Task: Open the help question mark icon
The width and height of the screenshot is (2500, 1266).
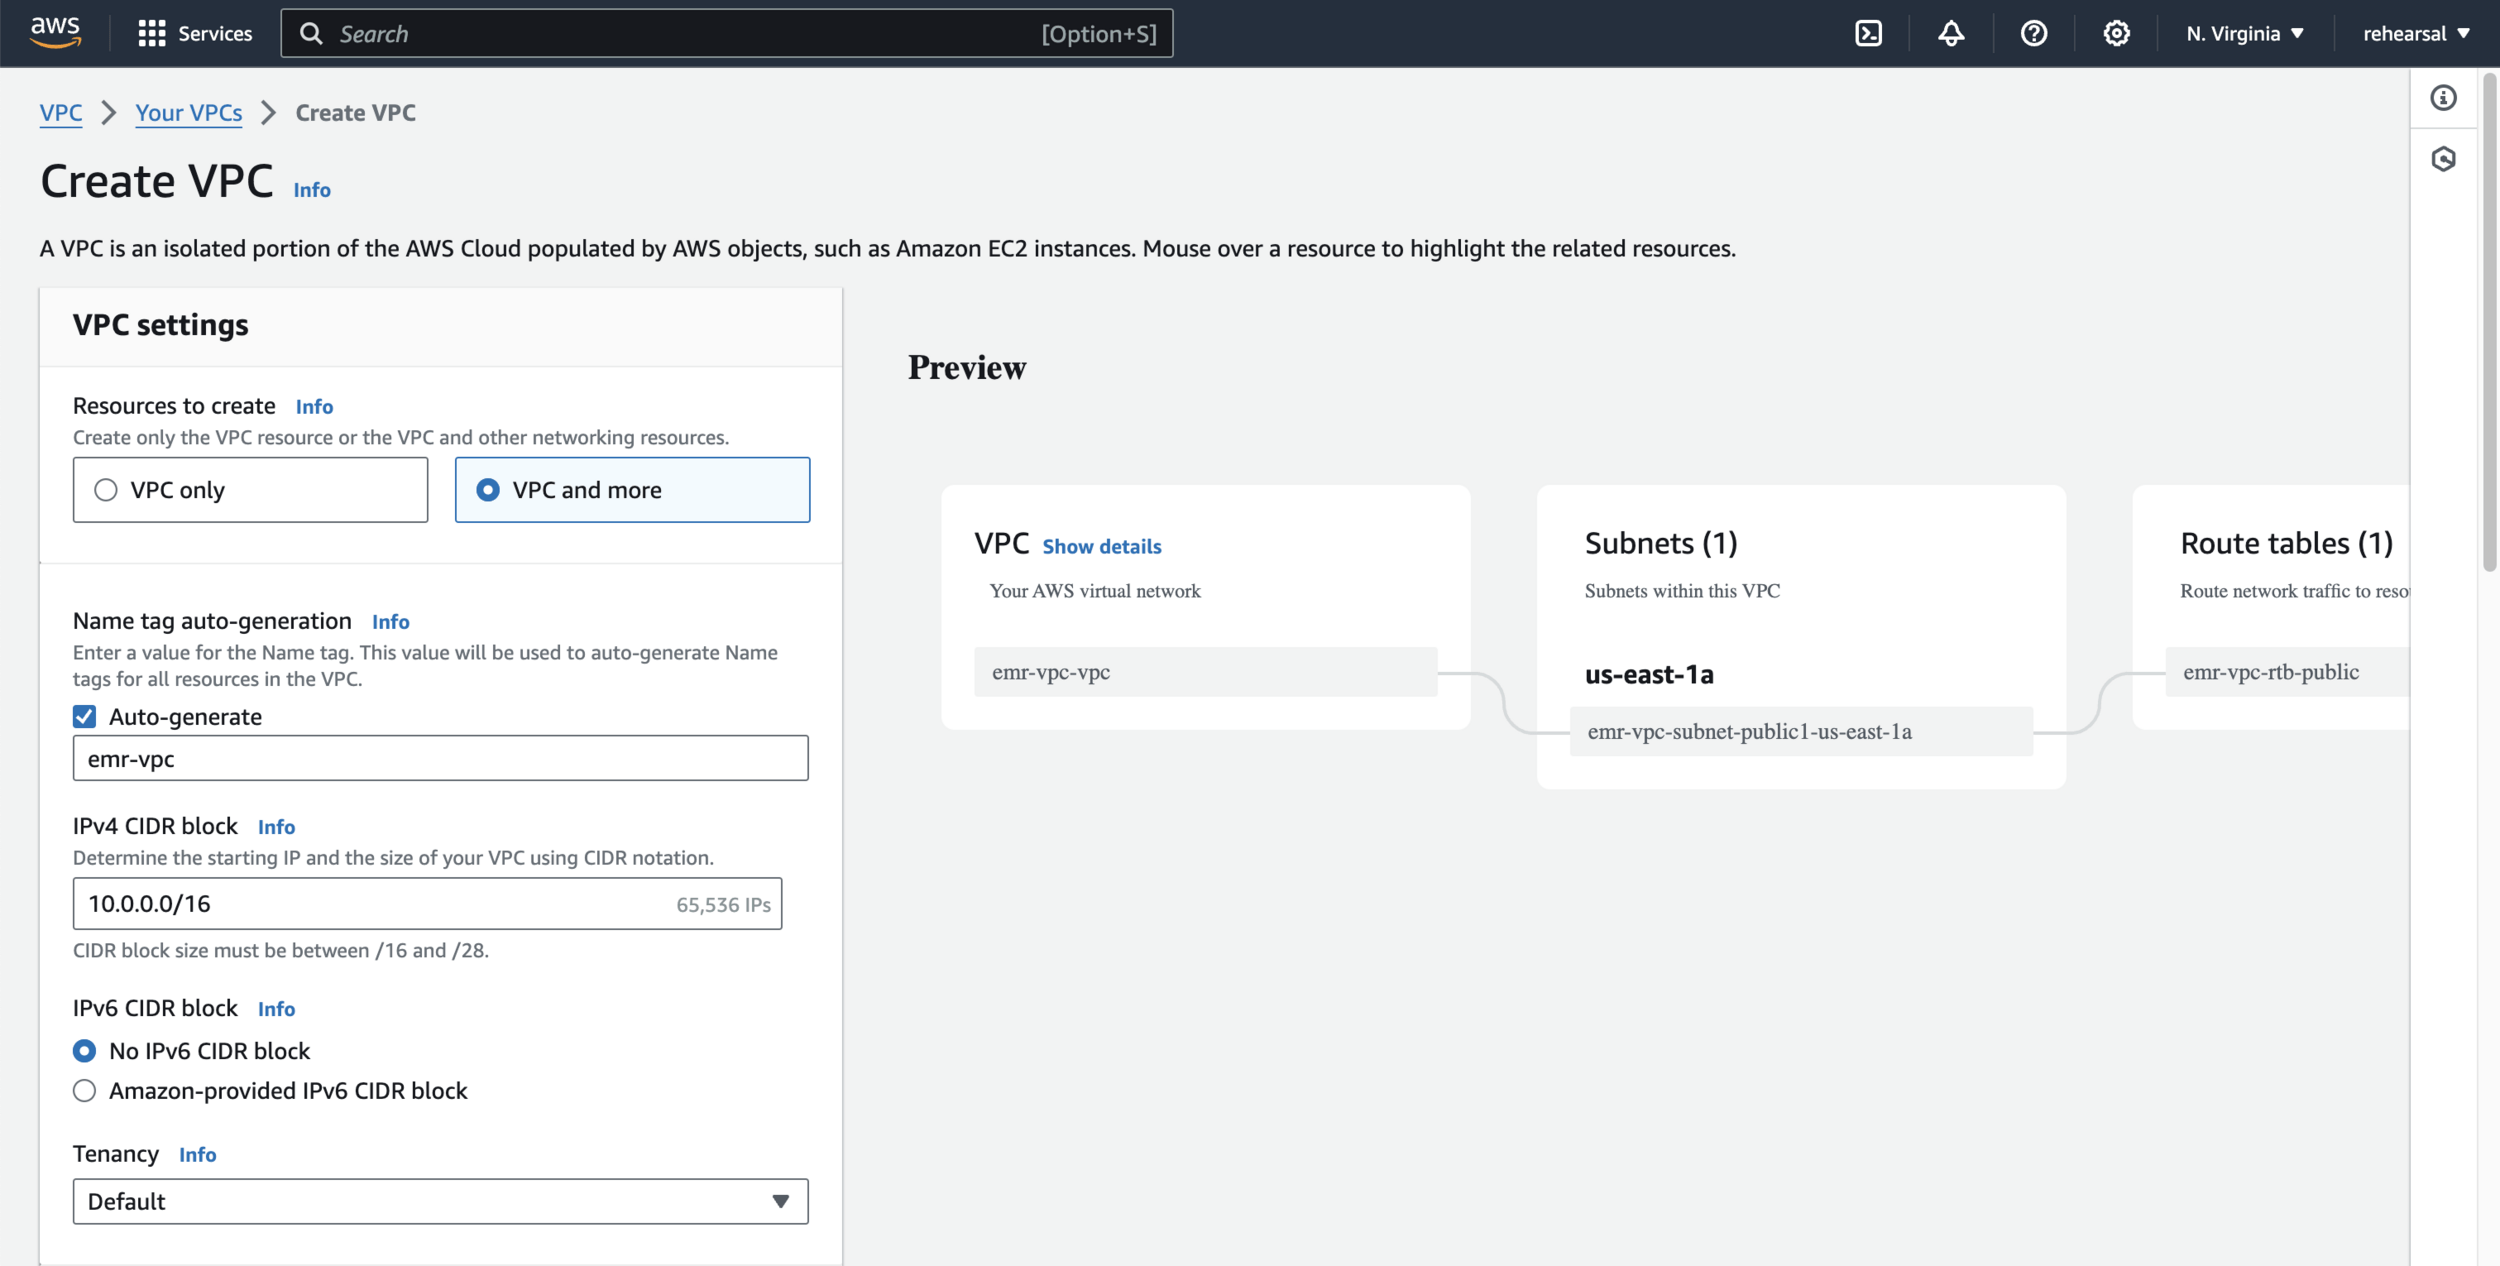Action: (x=2033, y=34)
